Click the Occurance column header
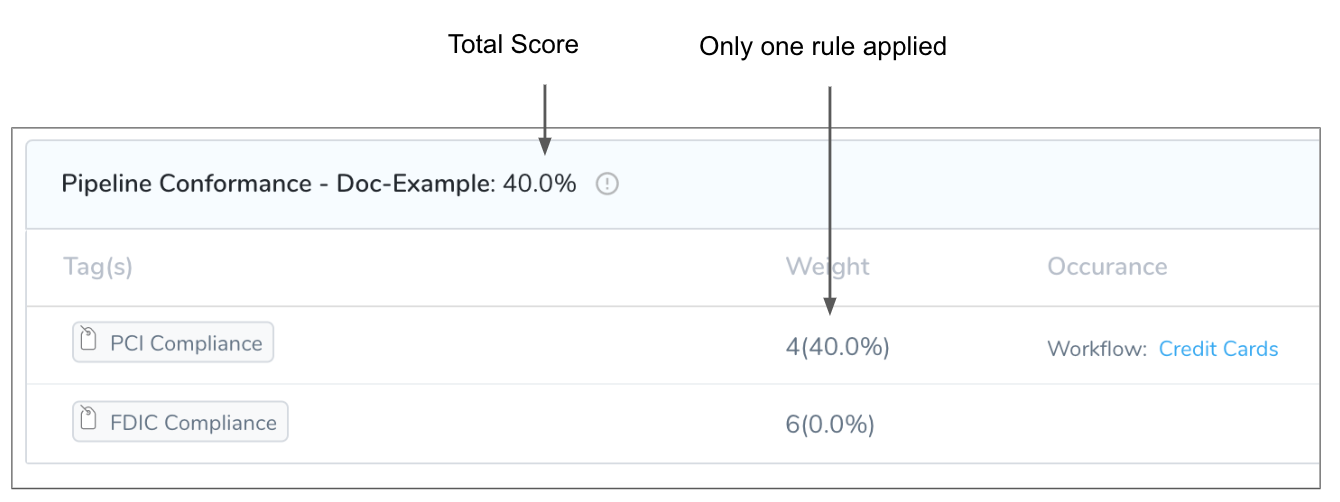The height and width of the screenshot is (502, 1340). click(1107, 267)
